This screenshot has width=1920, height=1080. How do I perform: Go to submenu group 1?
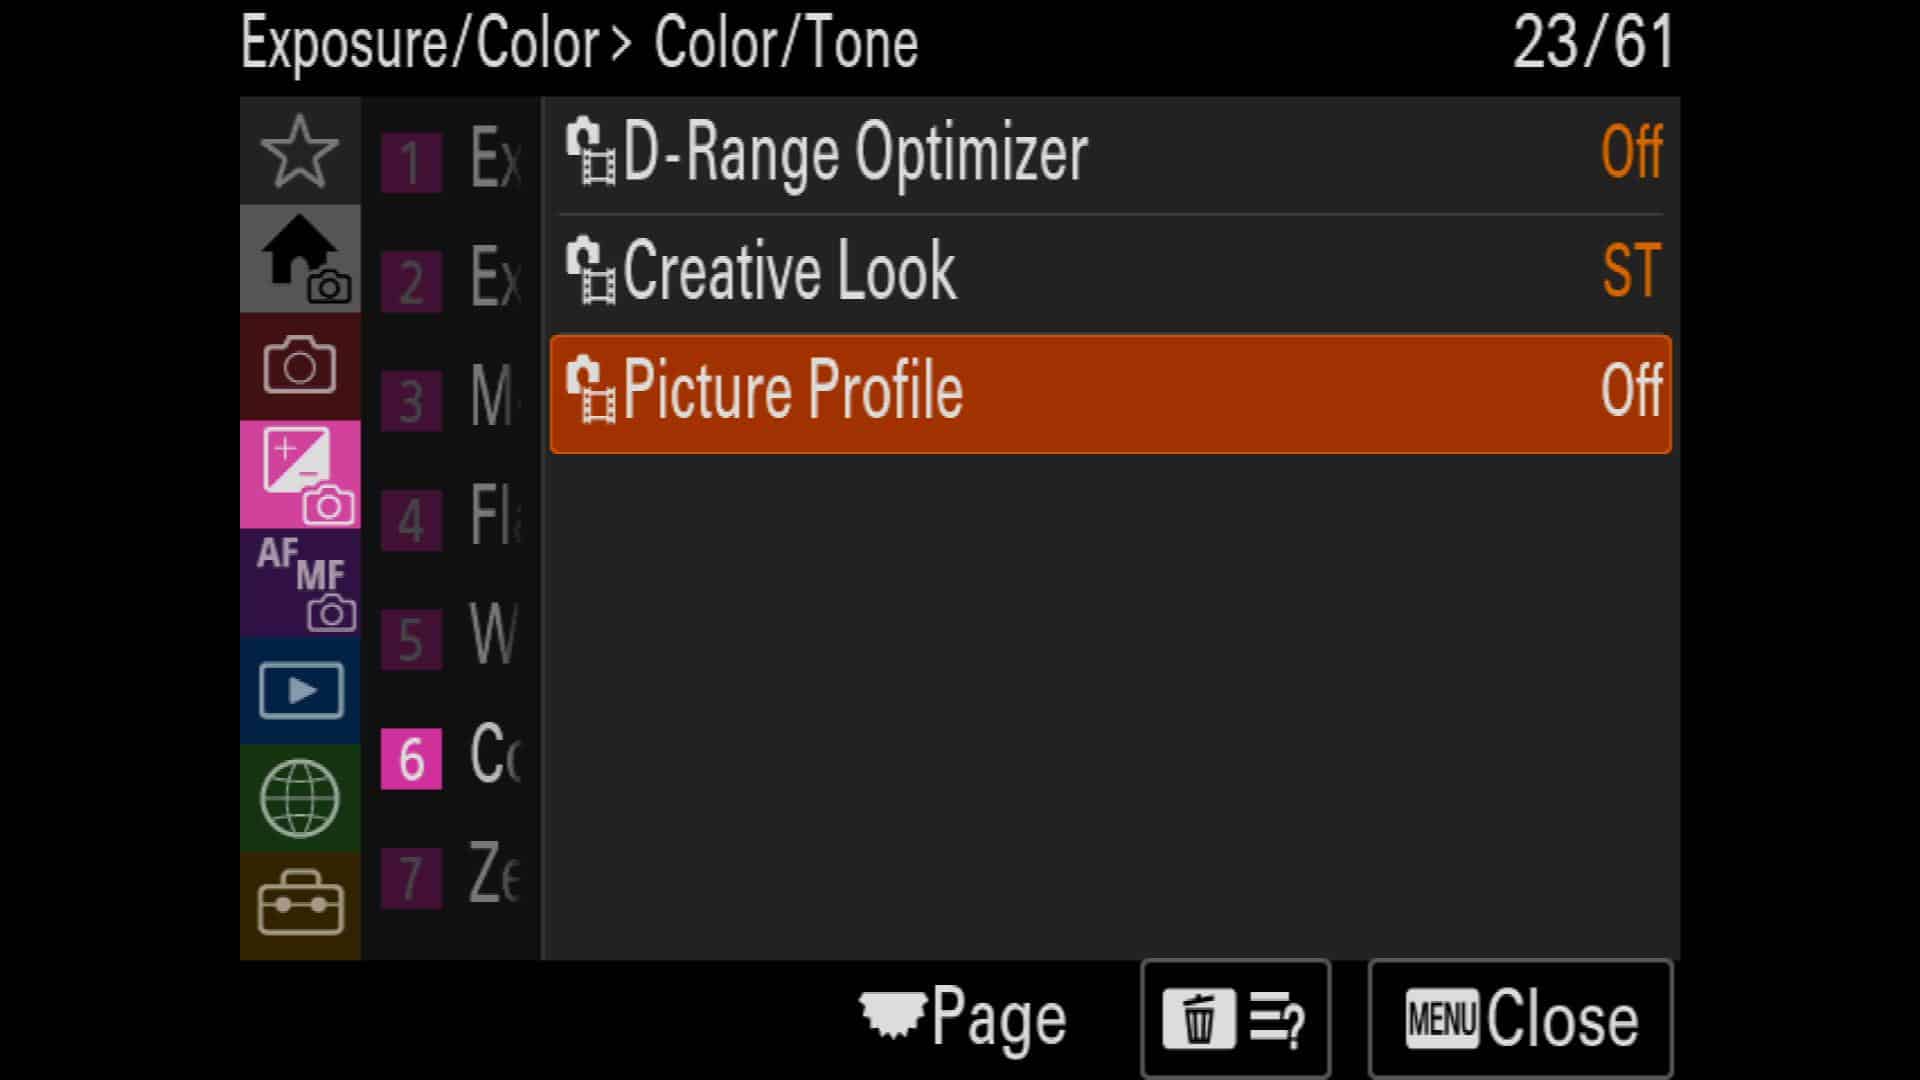point(450,160)
